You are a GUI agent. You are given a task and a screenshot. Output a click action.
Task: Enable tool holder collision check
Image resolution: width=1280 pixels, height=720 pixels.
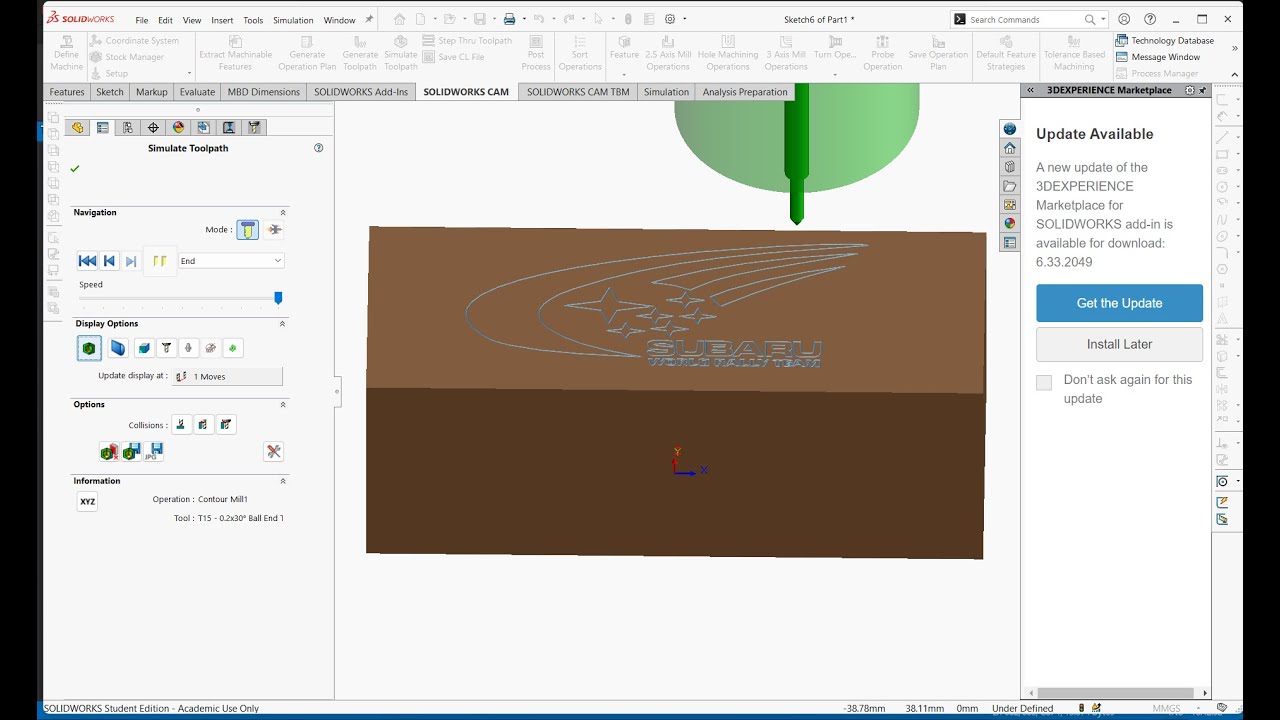click(x=227, y=425)
